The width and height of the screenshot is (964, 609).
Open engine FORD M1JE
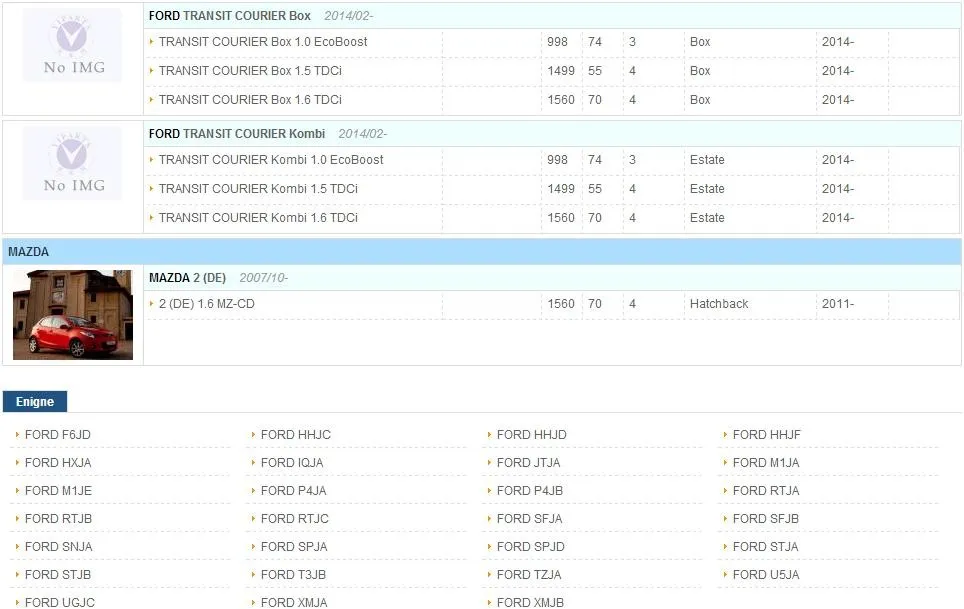click(58, 491)
